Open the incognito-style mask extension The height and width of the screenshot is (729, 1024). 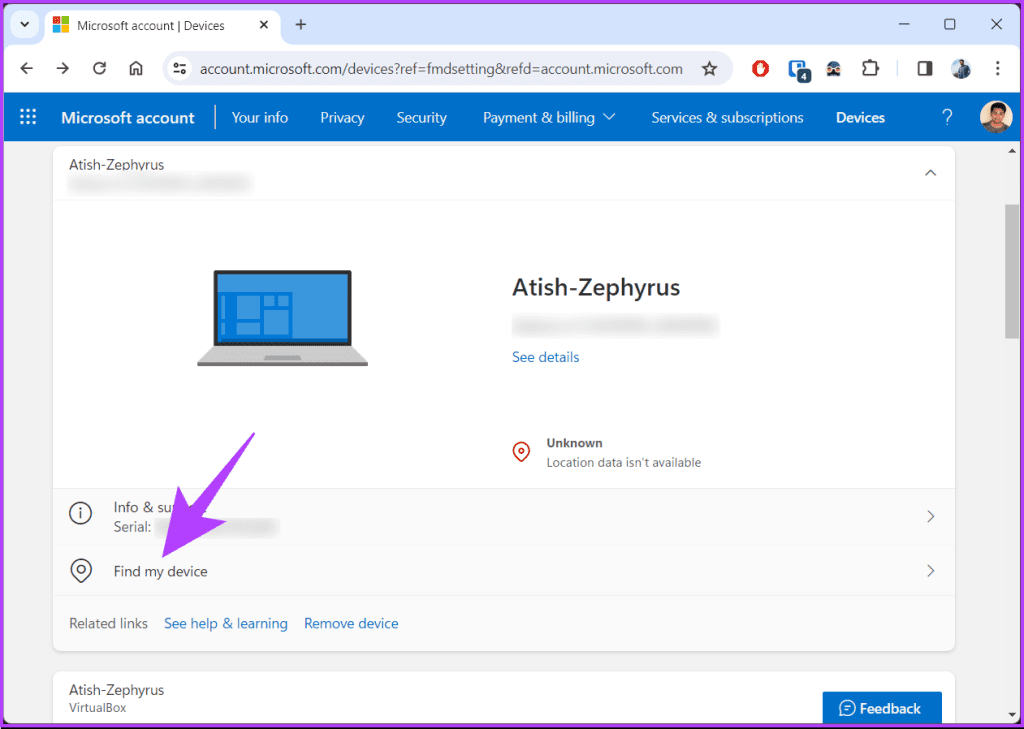pyautogui.click(x=833, y=69)
